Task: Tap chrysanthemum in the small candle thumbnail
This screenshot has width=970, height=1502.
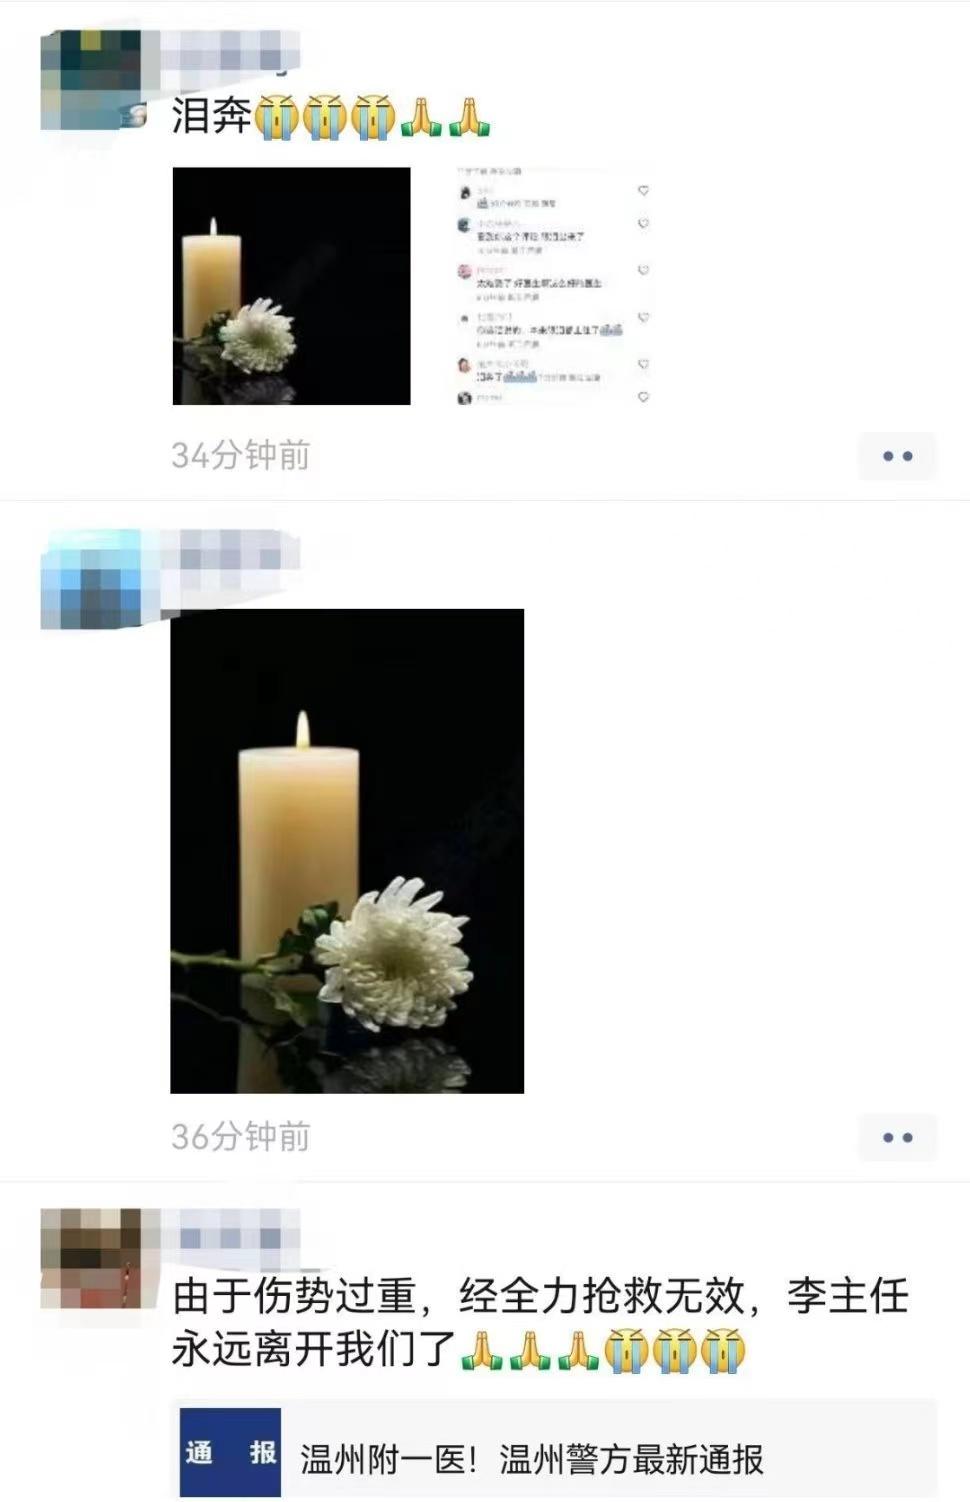Action: 257,336
